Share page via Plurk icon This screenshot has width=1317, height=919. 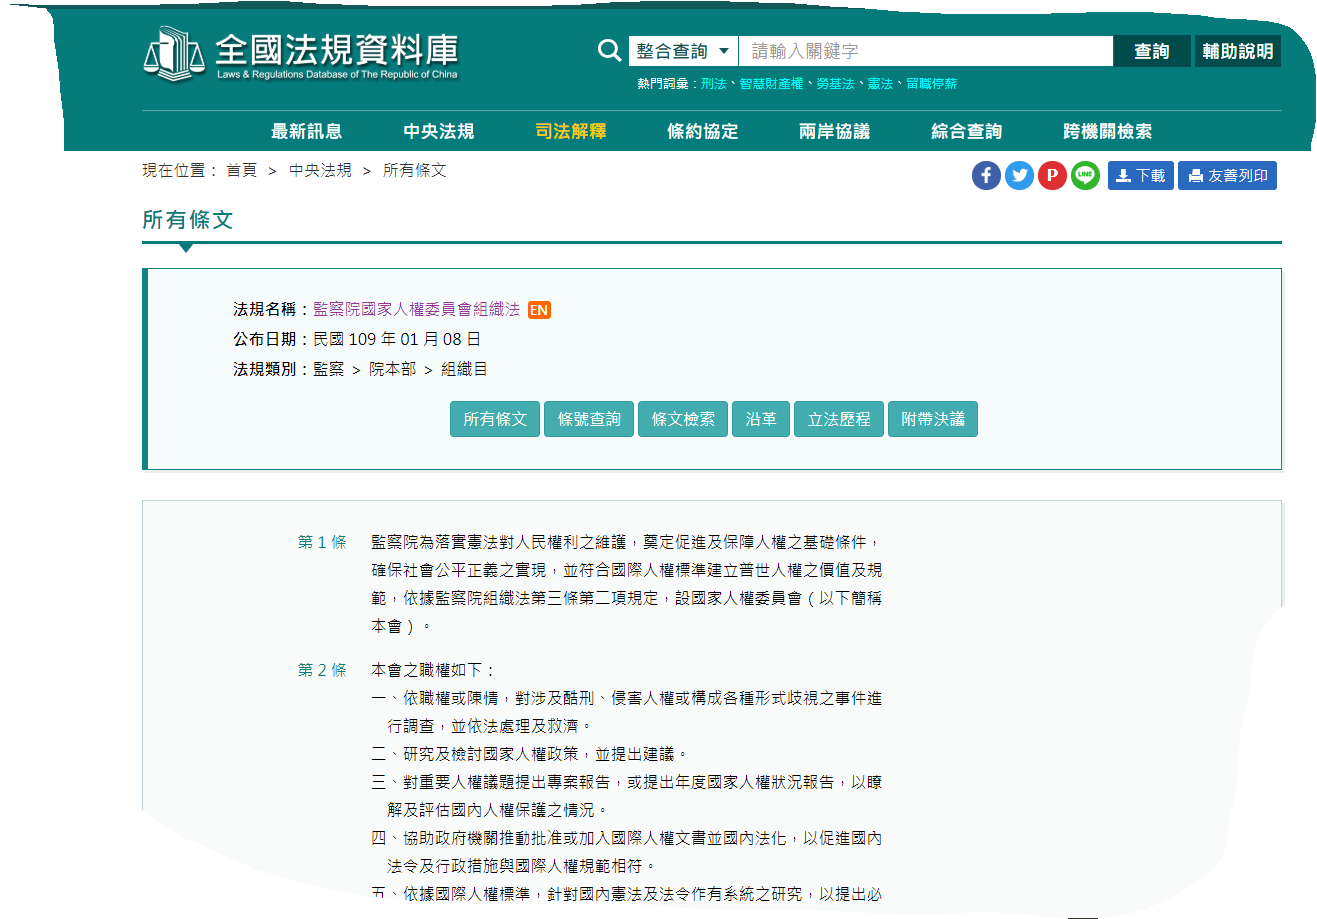point(1052,176)
